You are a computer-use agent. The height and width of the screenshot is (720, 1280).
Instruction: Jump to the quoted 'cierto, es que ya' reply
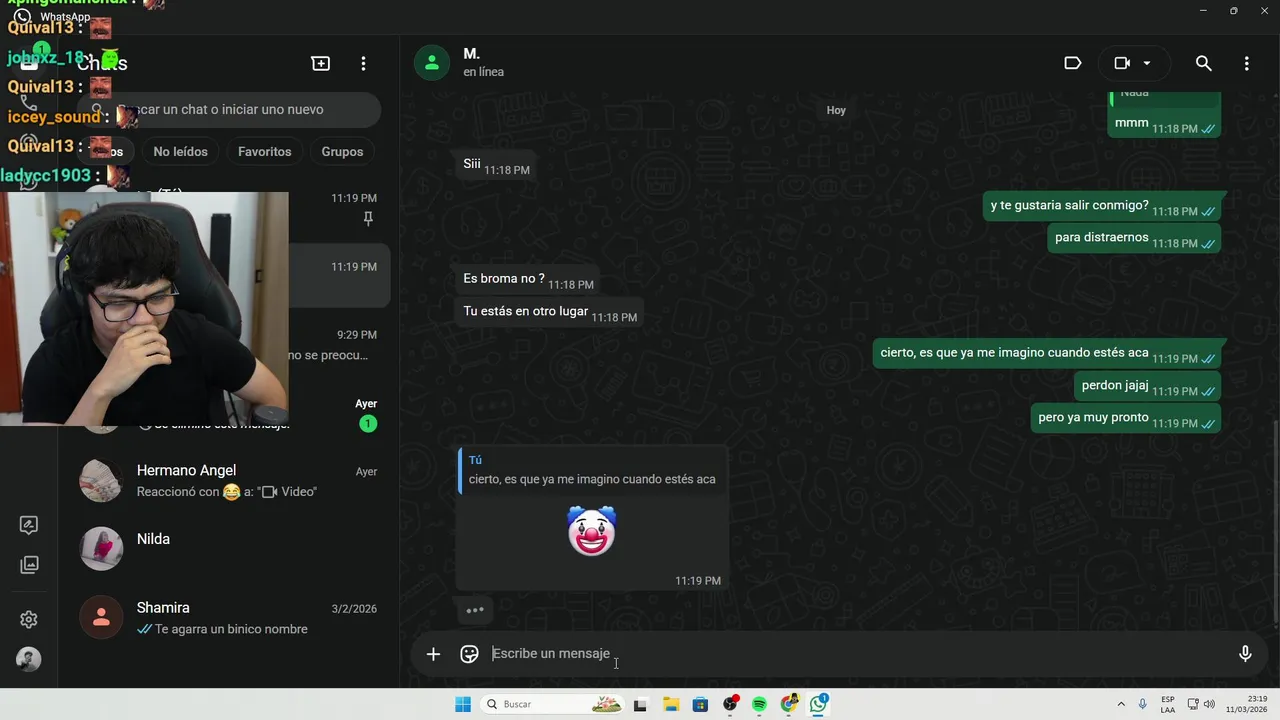coord(592,472)
